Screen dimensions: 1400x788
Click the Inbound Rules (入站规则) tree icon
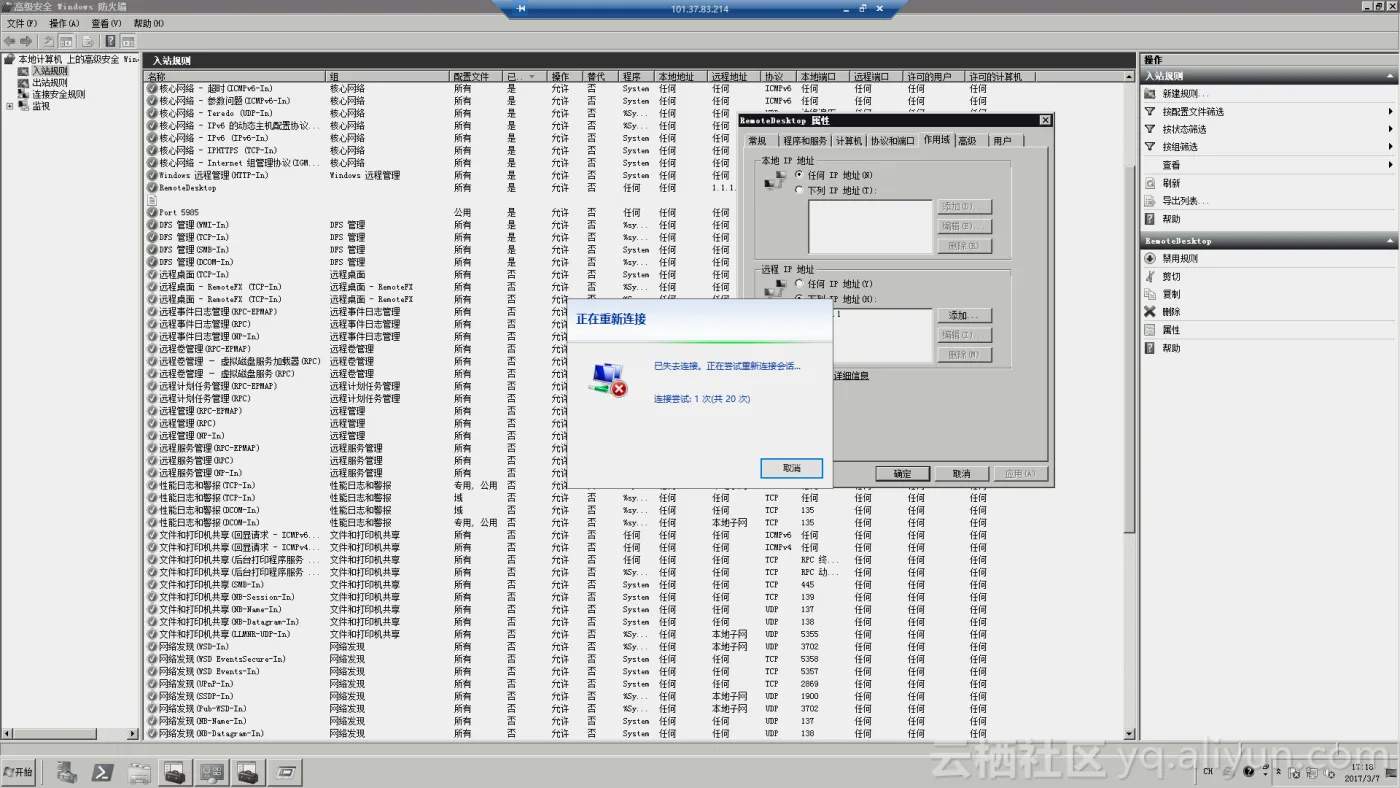pos(23,71)
